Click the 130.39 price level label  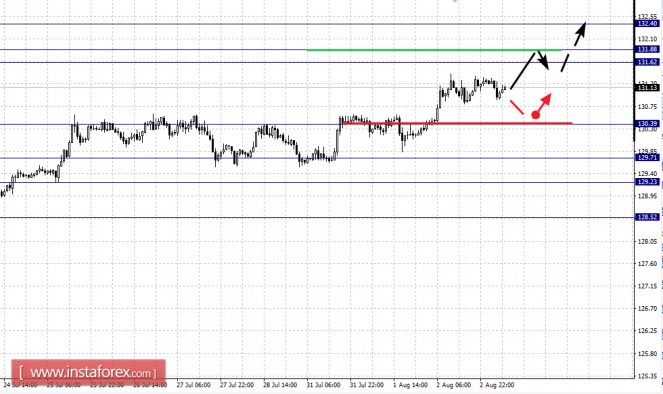[x=647, y=124]
